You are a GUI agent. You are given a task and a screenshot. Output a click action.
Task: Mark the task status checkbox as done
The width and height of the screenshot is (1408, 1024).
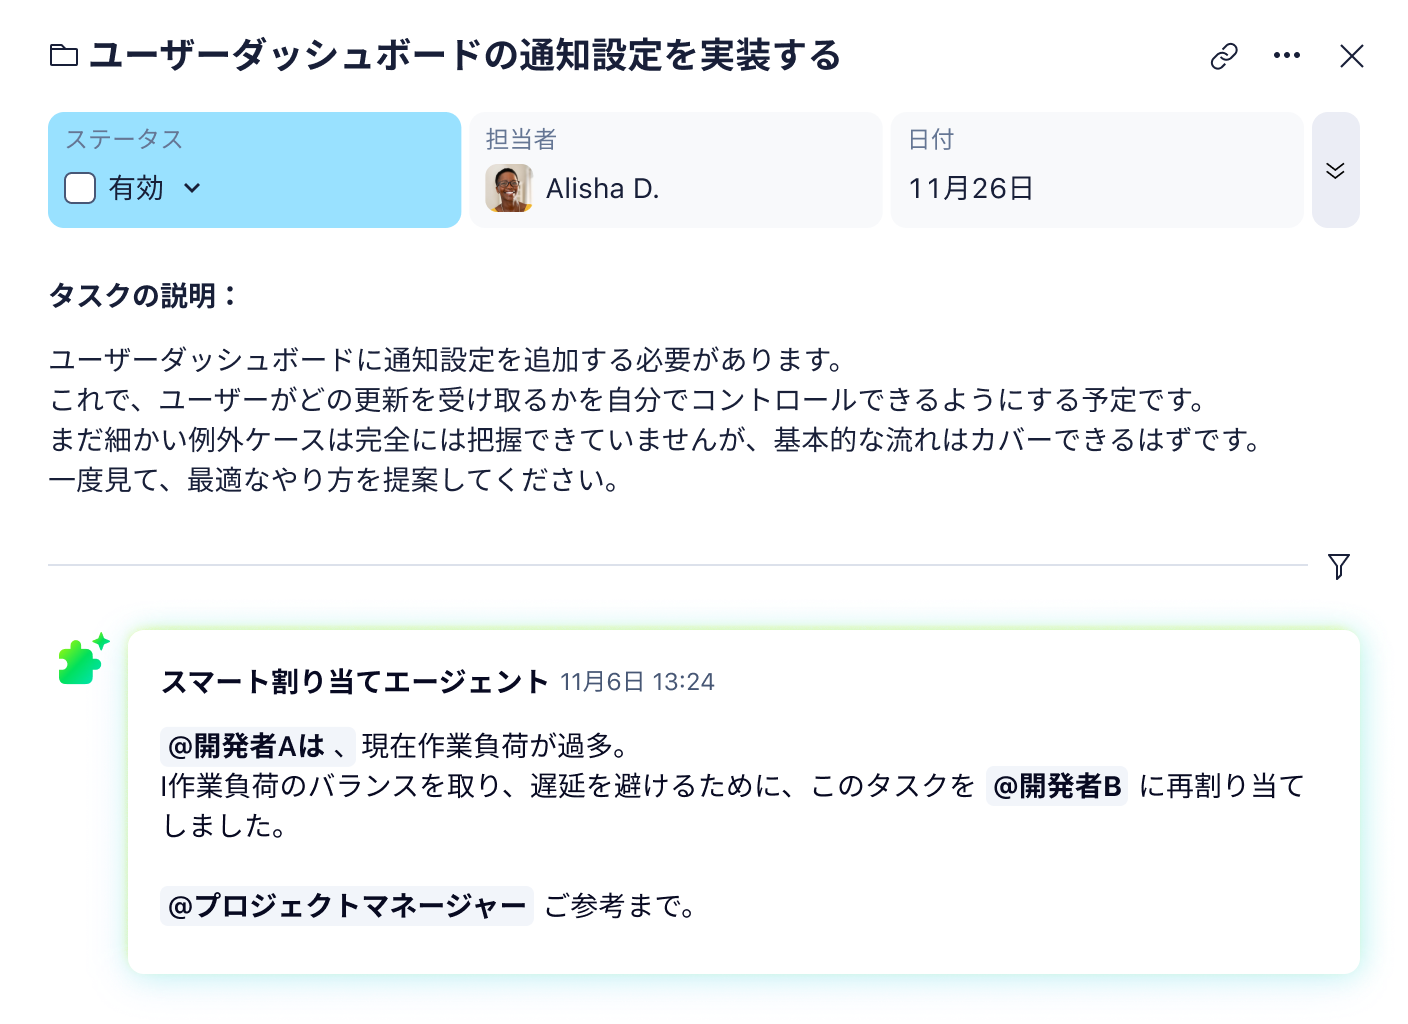[79, 188]
